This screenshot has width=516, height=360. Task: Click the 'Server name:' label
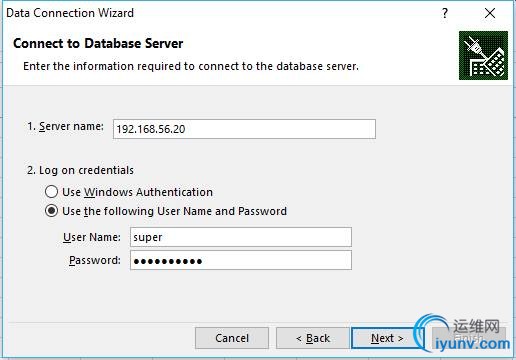(65, 126)
